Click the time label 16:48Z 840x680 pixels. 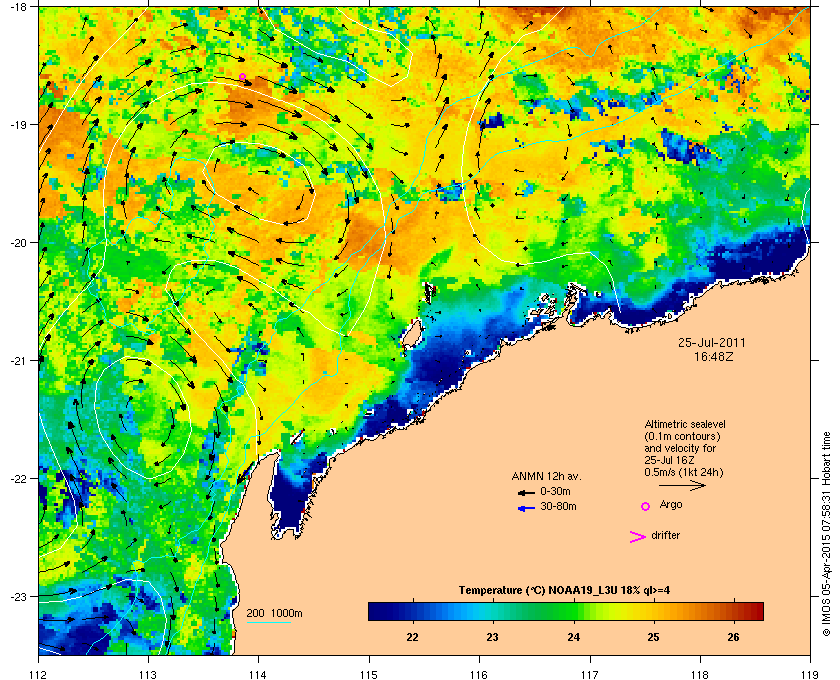coord(714,356)
